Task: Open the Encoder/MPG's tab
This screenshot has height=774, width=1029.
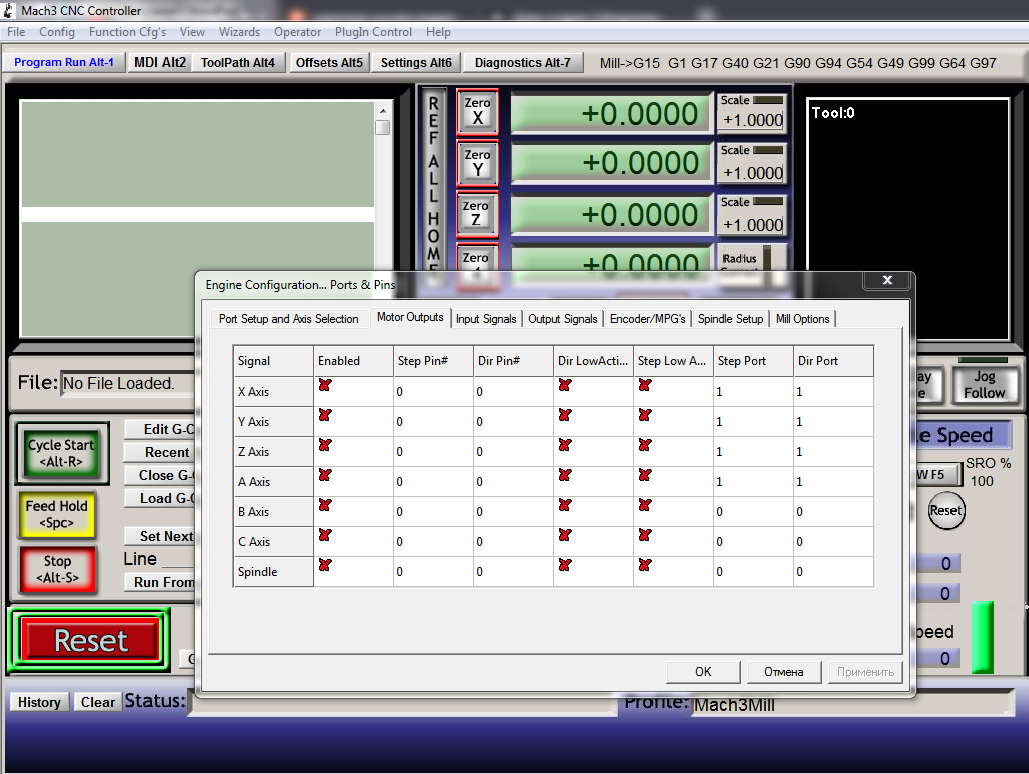Action: [x=648, y=318]
